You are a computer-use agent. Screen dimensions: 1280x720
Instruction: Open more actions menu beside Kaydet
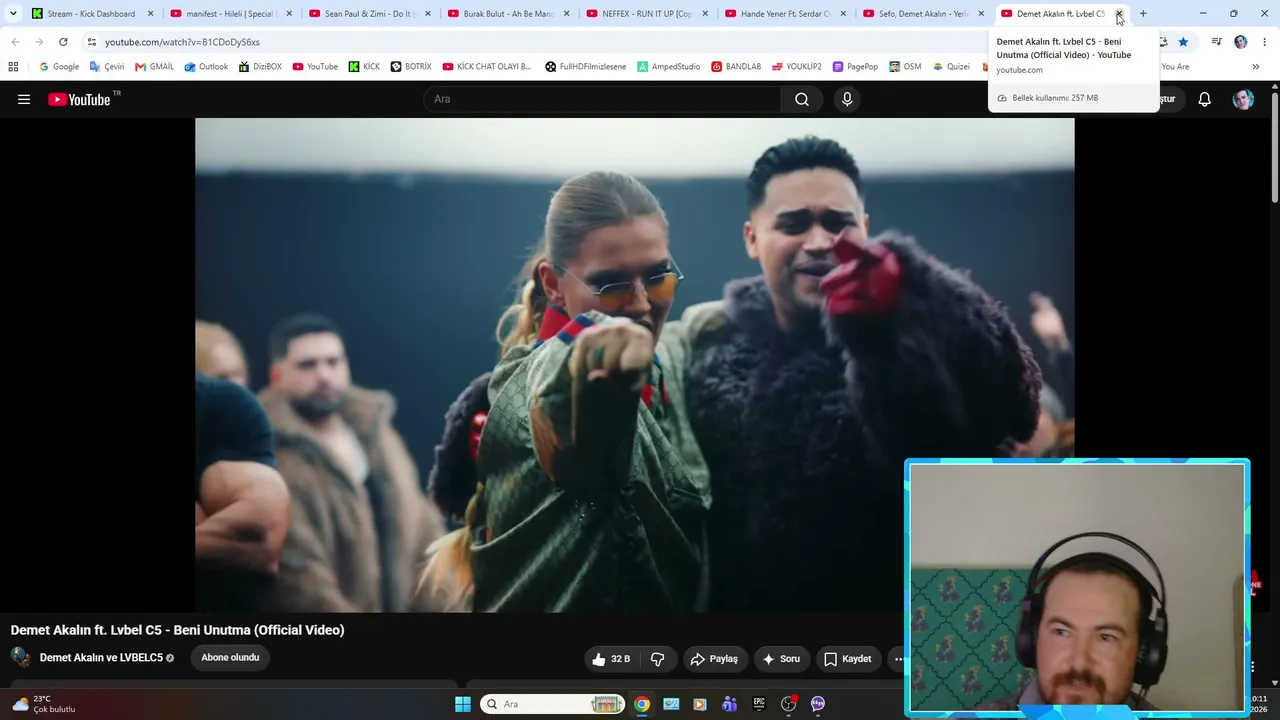pyautogui.click(x=898, y=659)
